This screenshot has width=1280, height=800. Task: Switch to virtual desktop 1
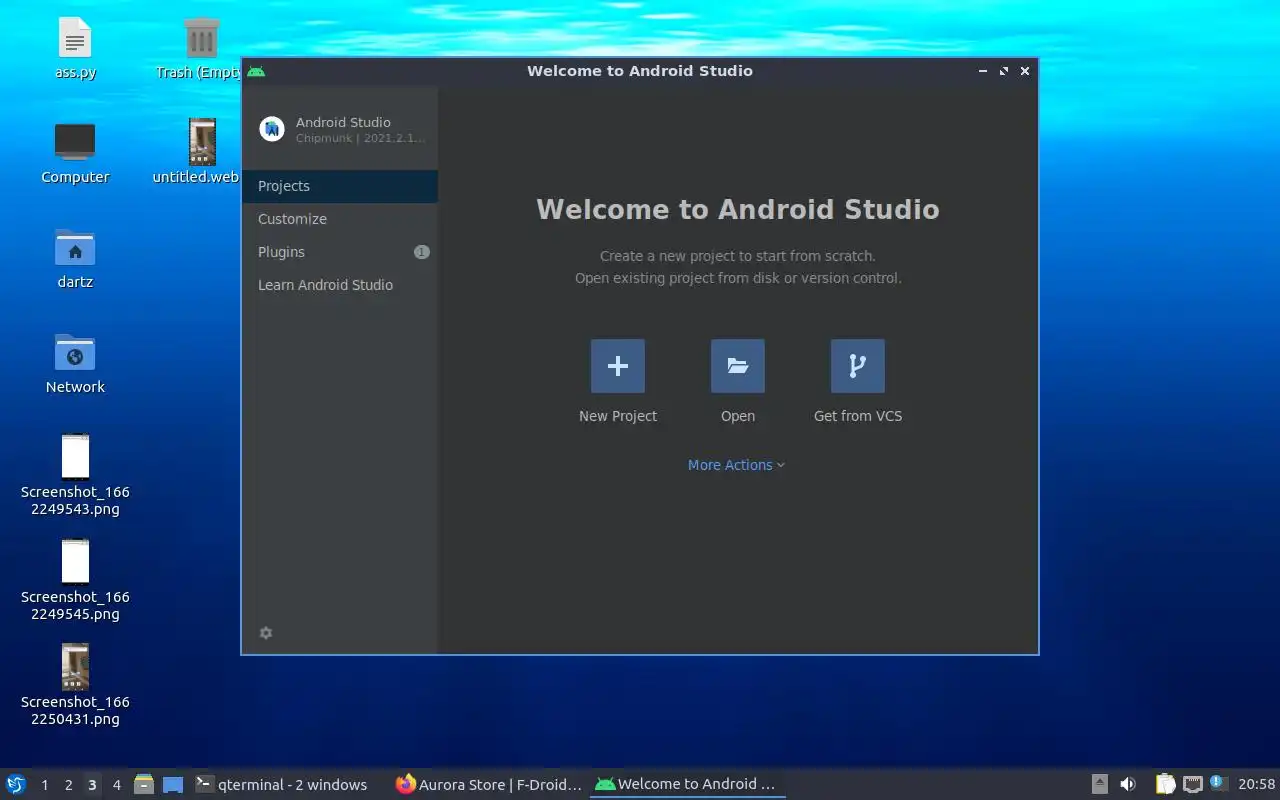44,785
